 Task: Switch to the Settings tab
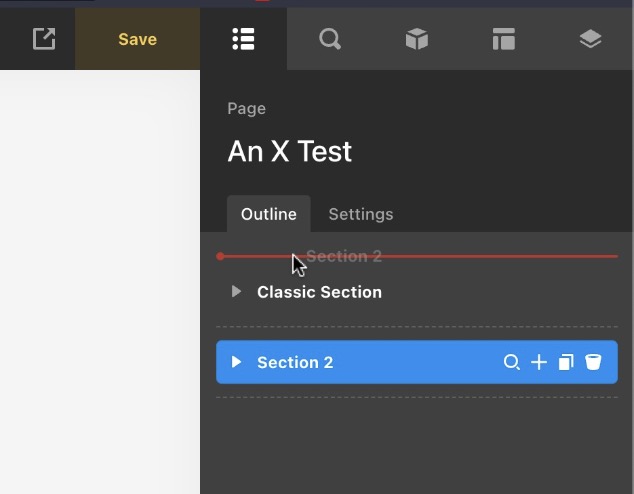coord(361,214)
